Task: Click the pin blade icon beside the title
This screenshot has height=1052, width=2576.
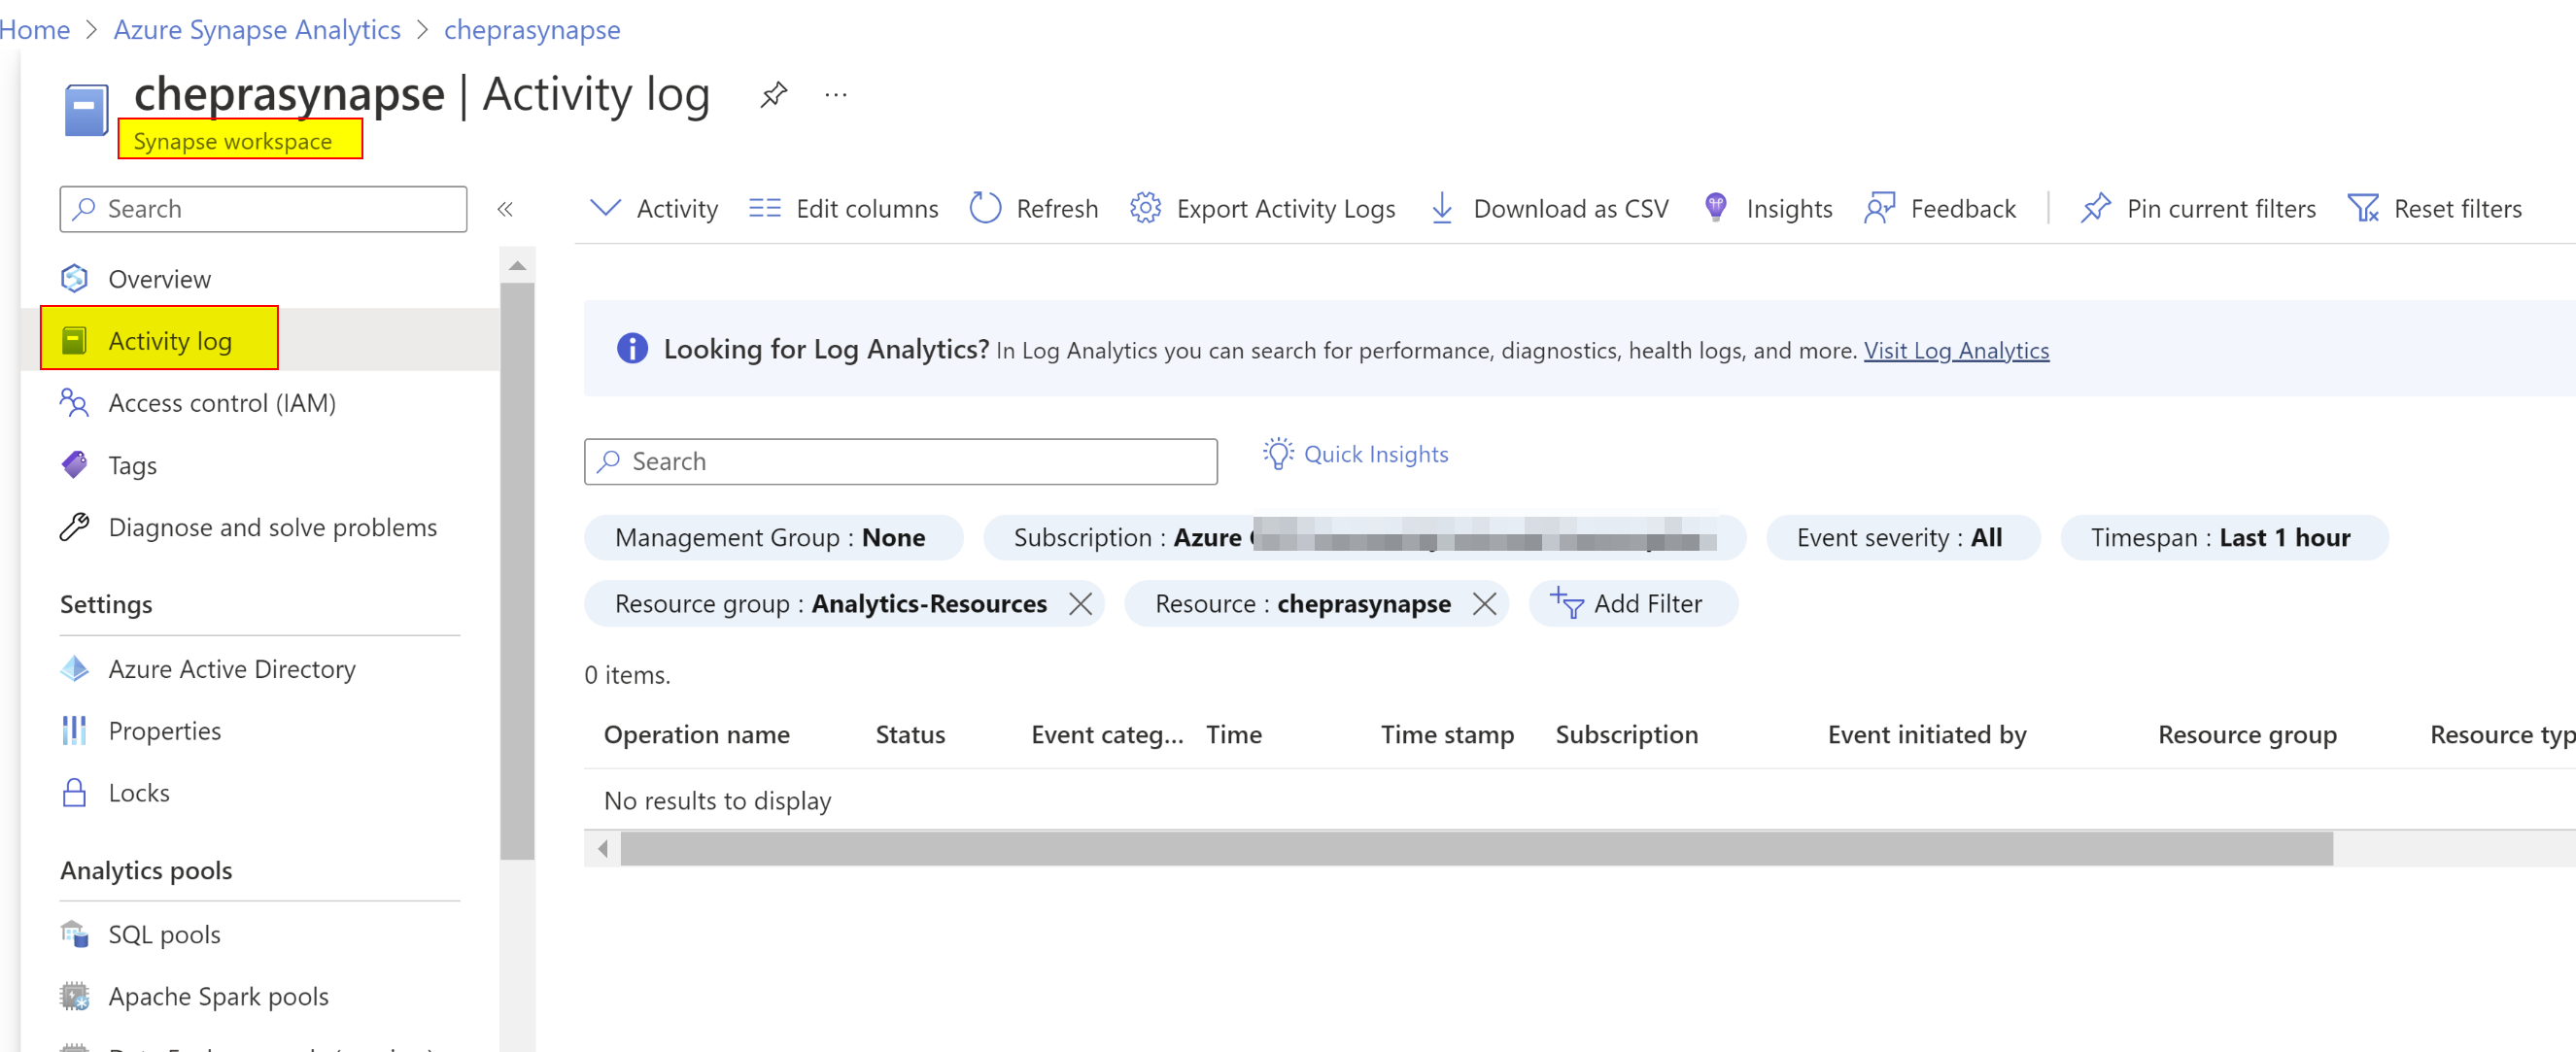Action: coord(773,95)
